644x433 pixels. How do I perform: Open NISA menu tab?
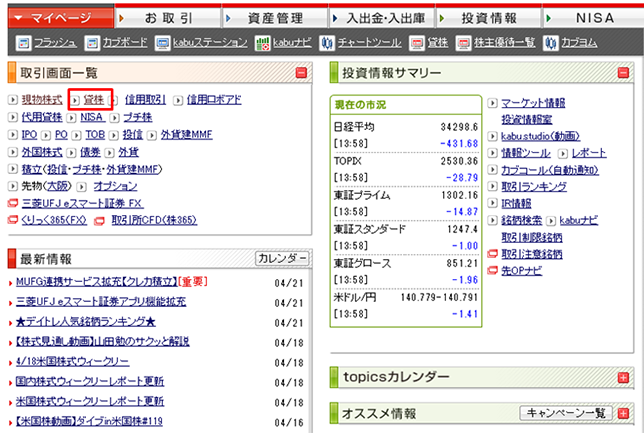tap(594, 18)
